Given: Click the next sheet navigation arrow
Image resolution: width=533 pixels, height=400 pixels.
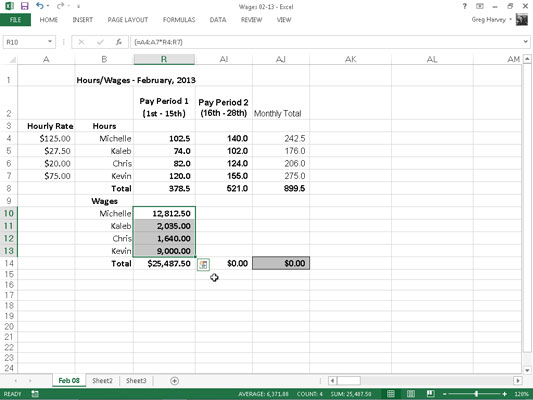Looking at the screenshot, I should click(30, 381).
